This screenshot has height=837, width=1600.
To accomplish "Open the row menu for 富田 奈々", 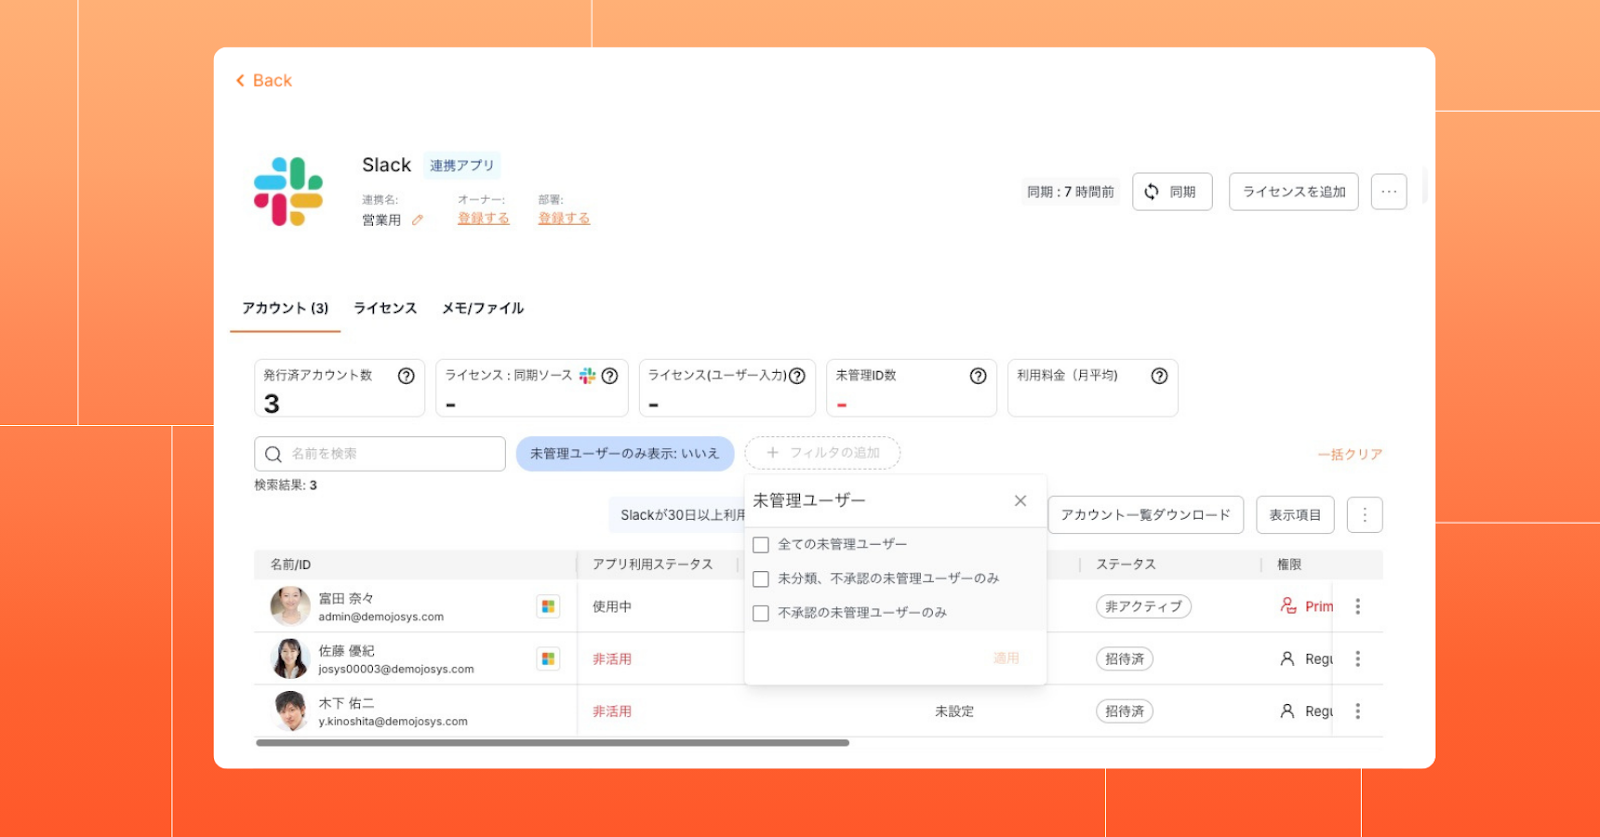I will tap(1358, 607).
